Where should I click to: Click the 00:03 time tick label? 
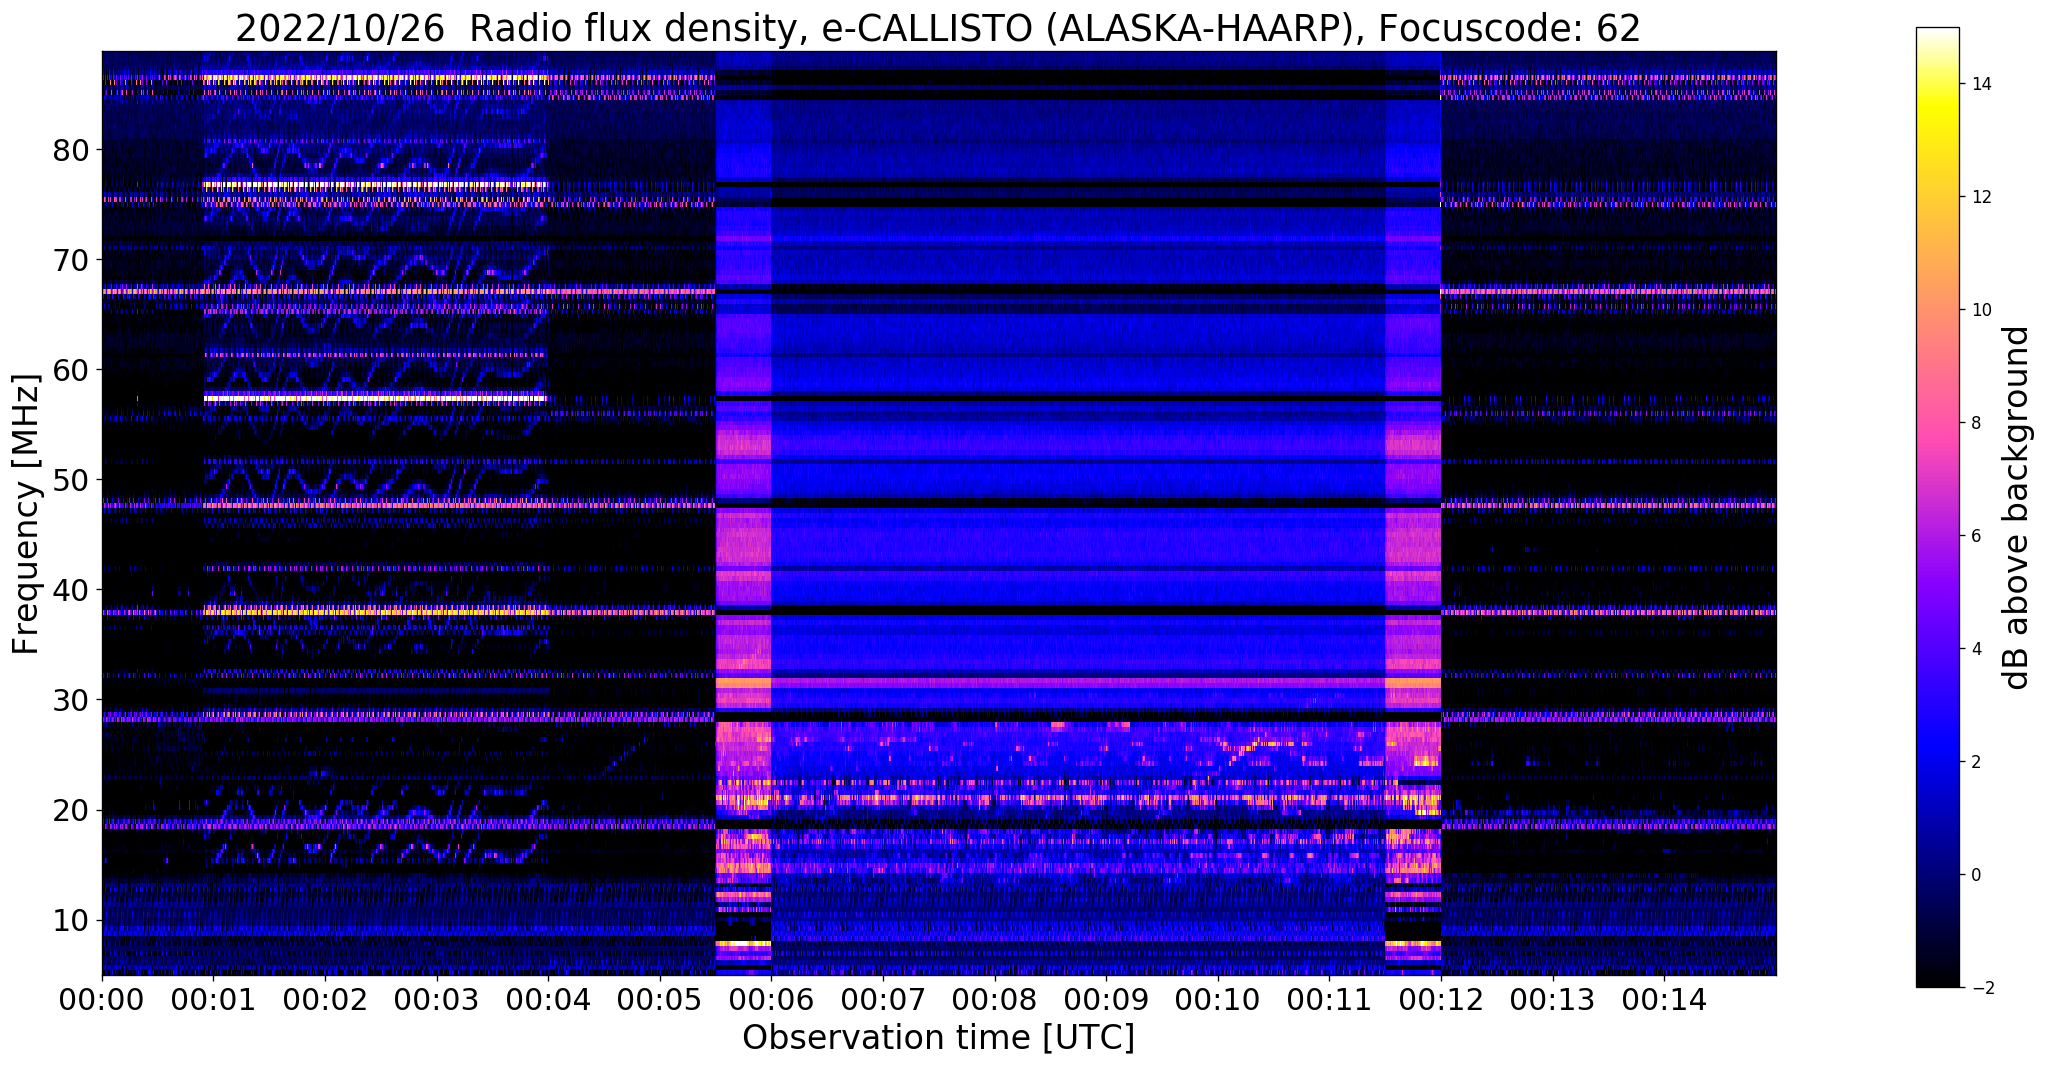[436, 999]
